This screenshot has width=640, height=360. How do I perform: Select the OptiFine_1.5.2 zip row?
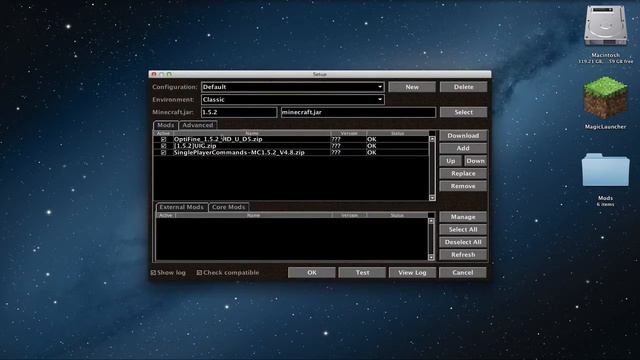(x=291, y=139)
